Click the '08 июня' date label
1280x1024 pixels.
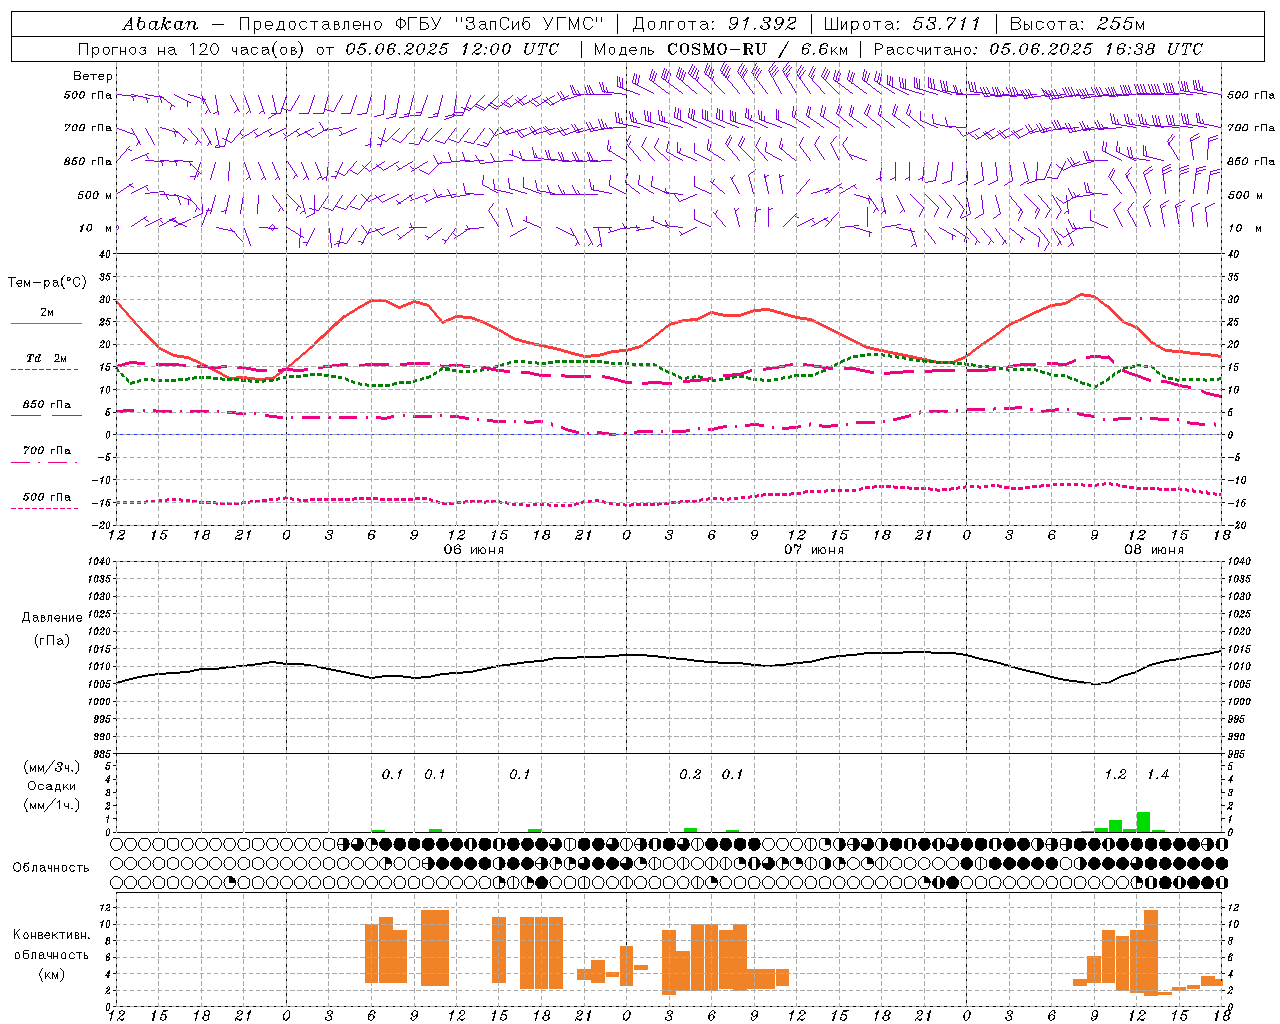tap(1154, 550)
